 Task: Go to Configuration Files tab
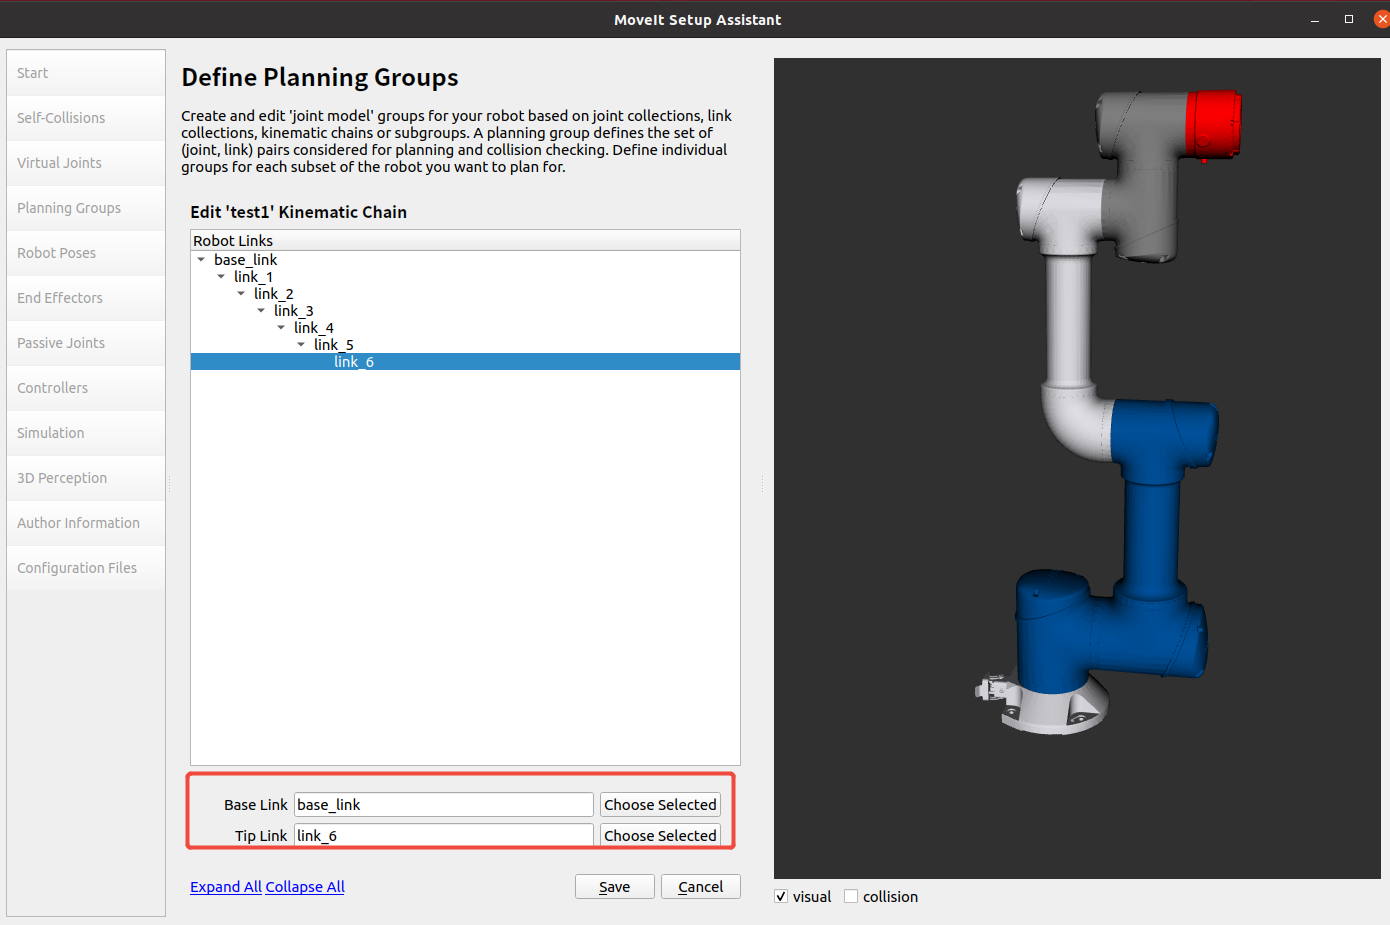point(86,568)
